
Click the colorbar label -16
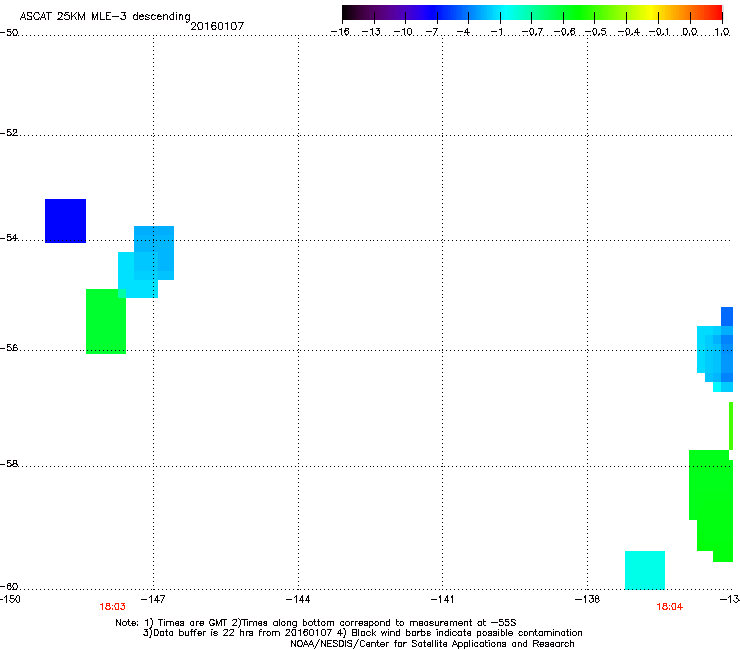pos(340,32)
